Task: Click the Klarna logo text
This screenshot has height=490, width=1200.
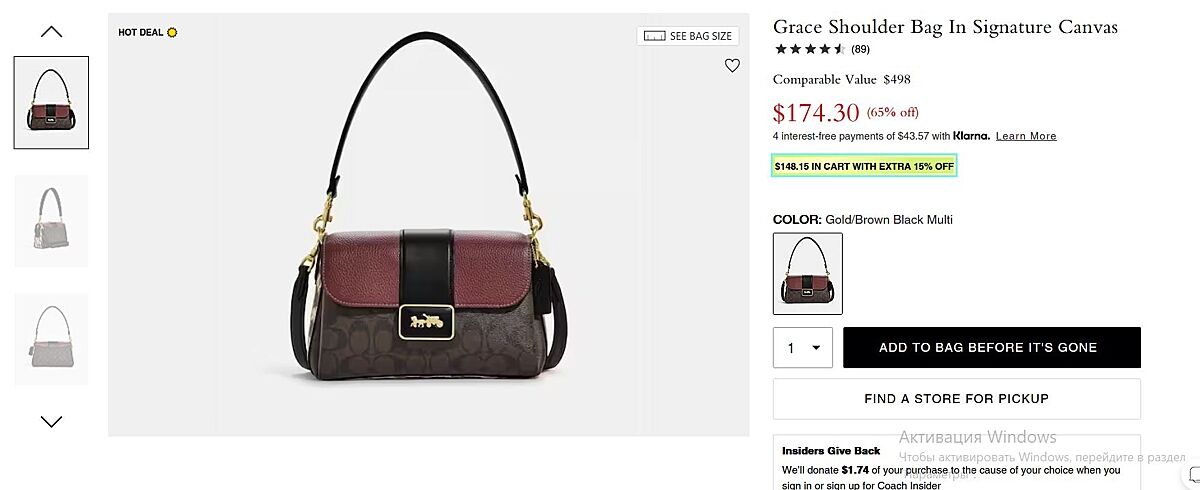Action: 971,136
